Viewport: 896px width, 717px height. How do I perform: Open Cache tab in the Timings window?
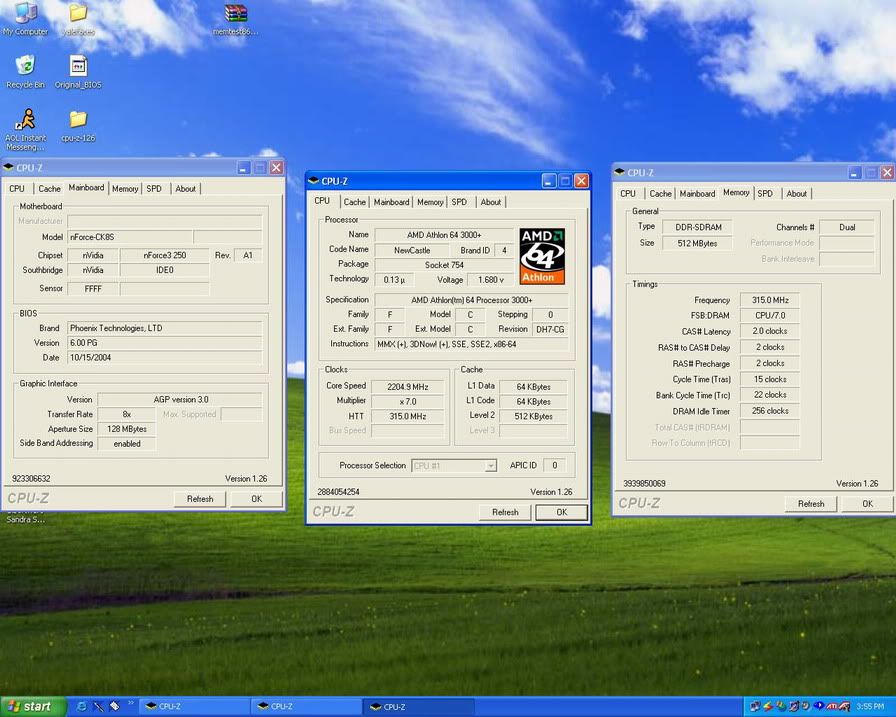[x=660, y=194]
